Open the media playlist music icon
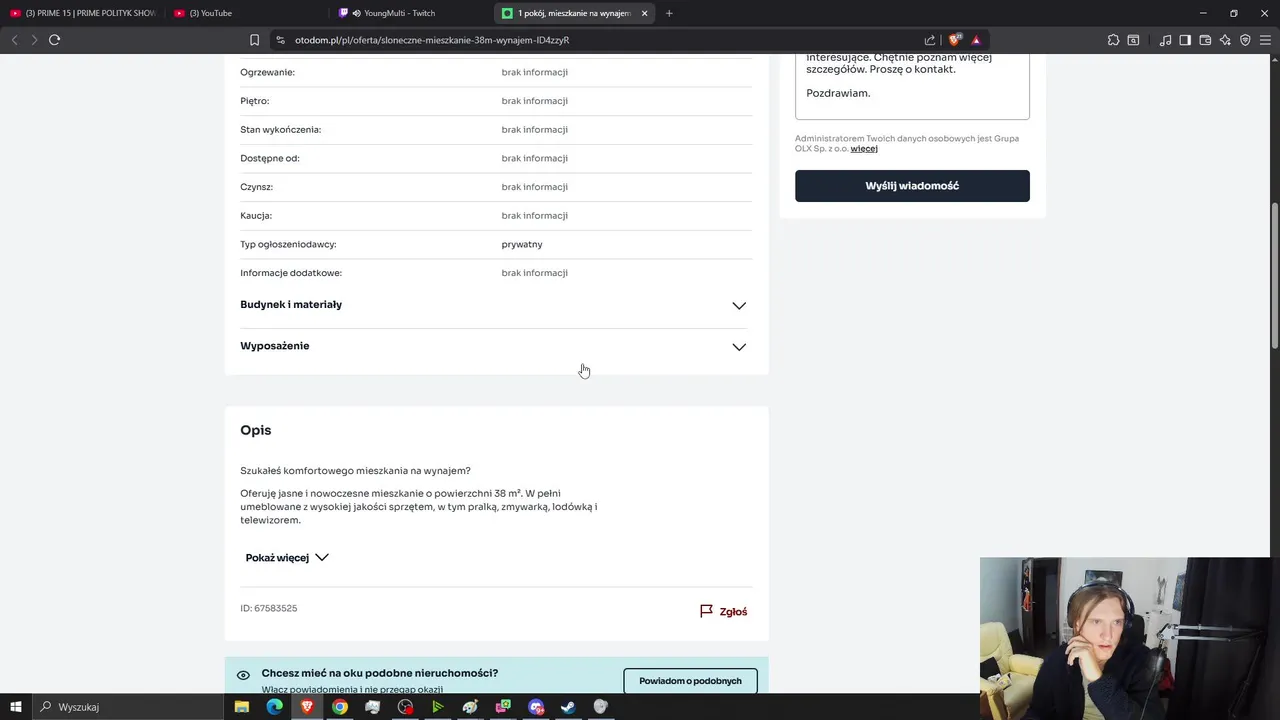 pyautogui.click(x=1165, y=40)
